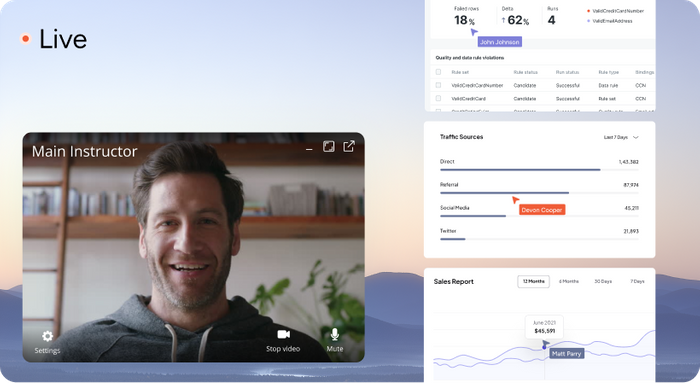Click the Social Media source label
700x383 pixels.
[454, 208]
